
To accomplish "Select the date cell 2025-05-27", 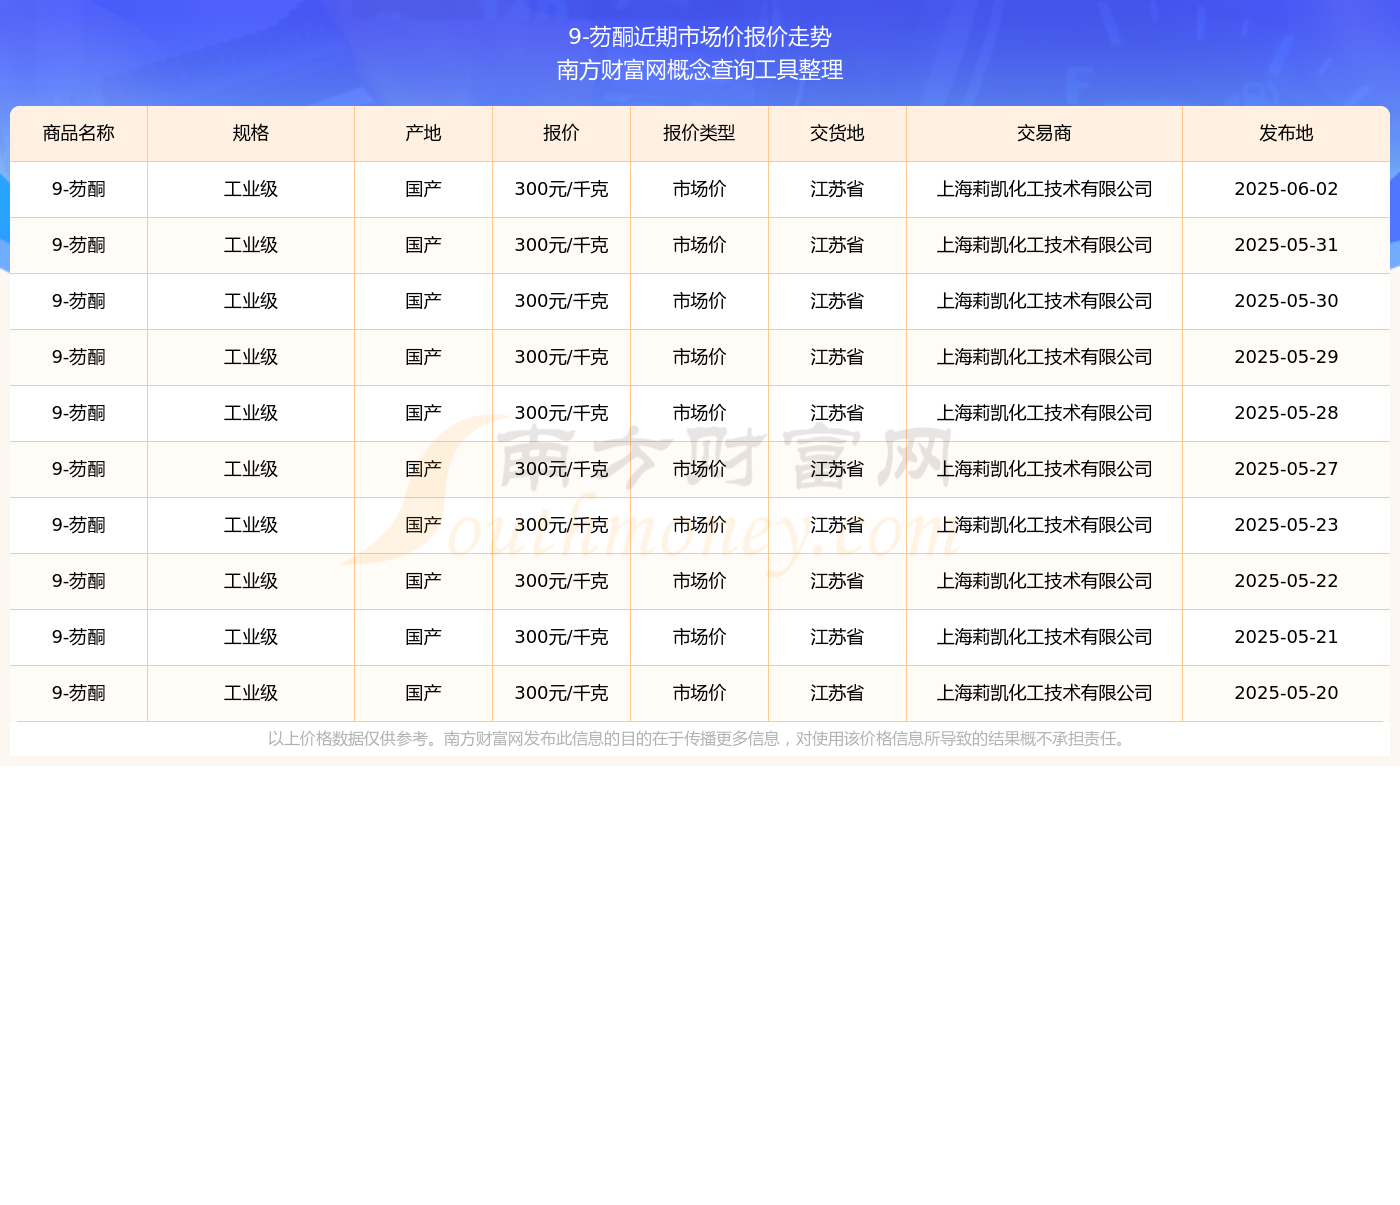I will 1286,469.
